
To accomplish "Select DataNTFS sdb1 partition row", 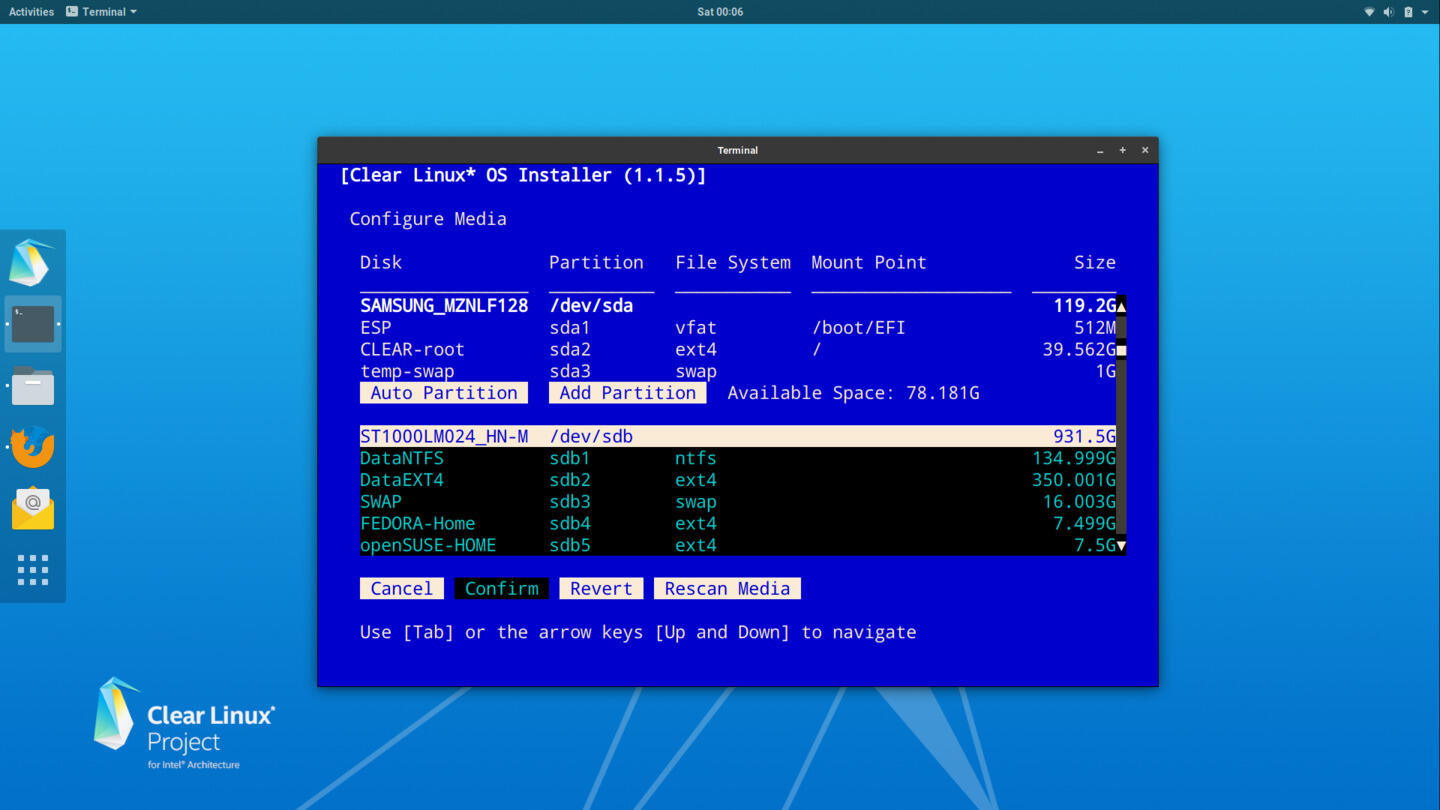I will [x=738, y=459].
